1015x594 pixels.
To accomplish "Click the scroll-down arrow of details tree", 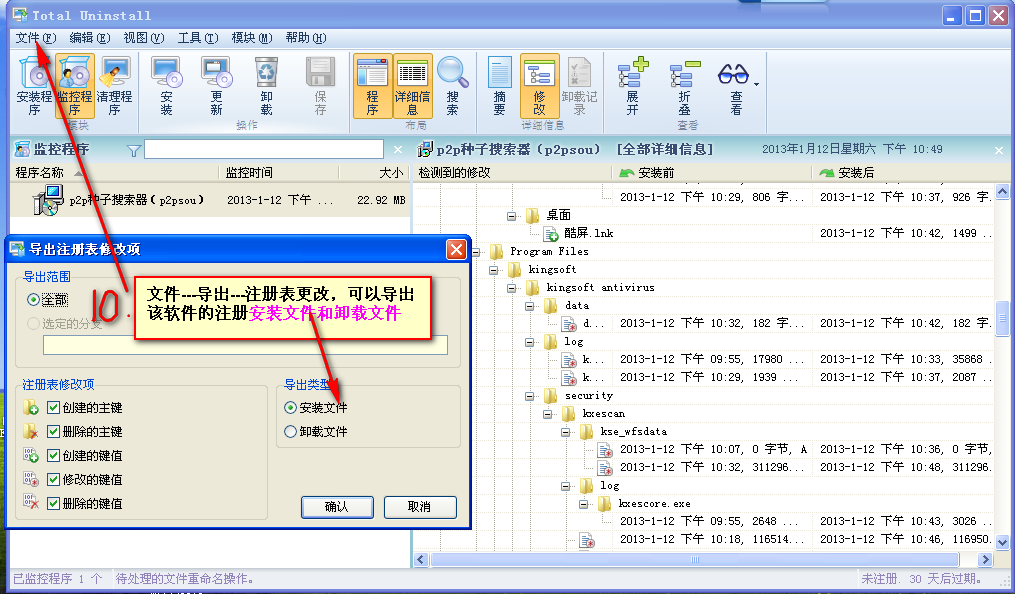I will pos(1002,542).
